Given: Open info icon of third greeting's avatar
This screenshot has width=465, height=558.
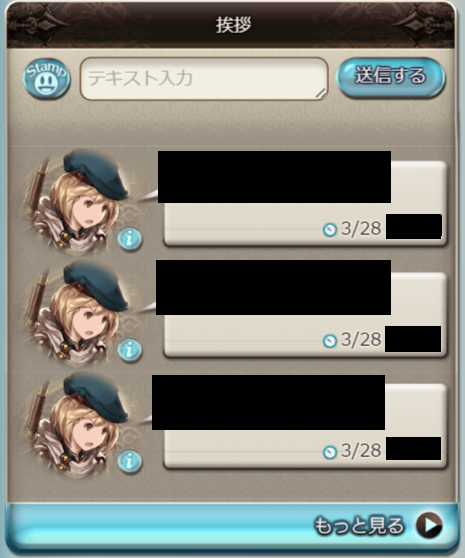Looking at the screenshot, I should click(x=130, y=462).
